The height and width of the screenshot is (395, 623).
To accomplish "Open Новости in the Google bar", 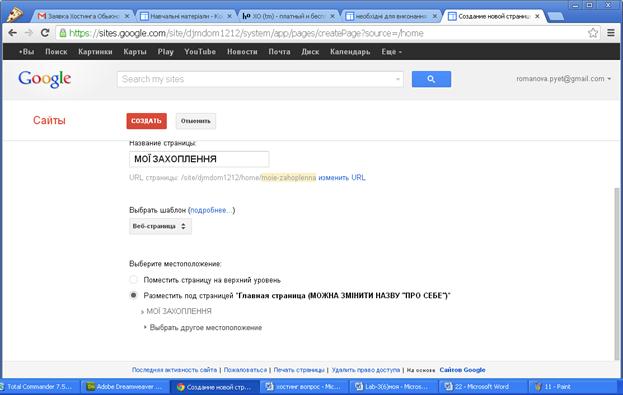I will click(242, 52).
